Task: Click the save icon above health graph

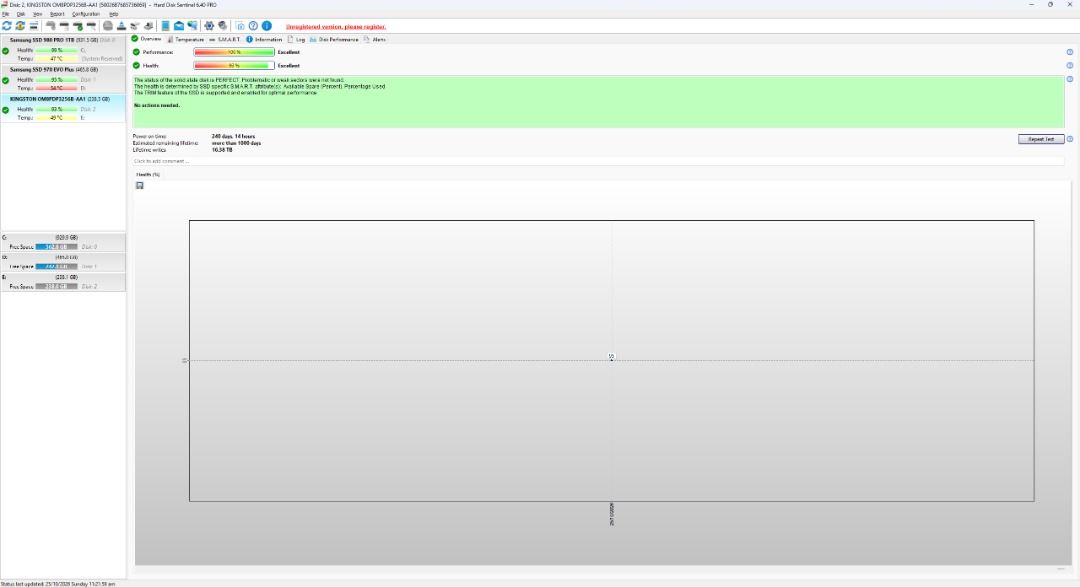Action: (140, 185)
